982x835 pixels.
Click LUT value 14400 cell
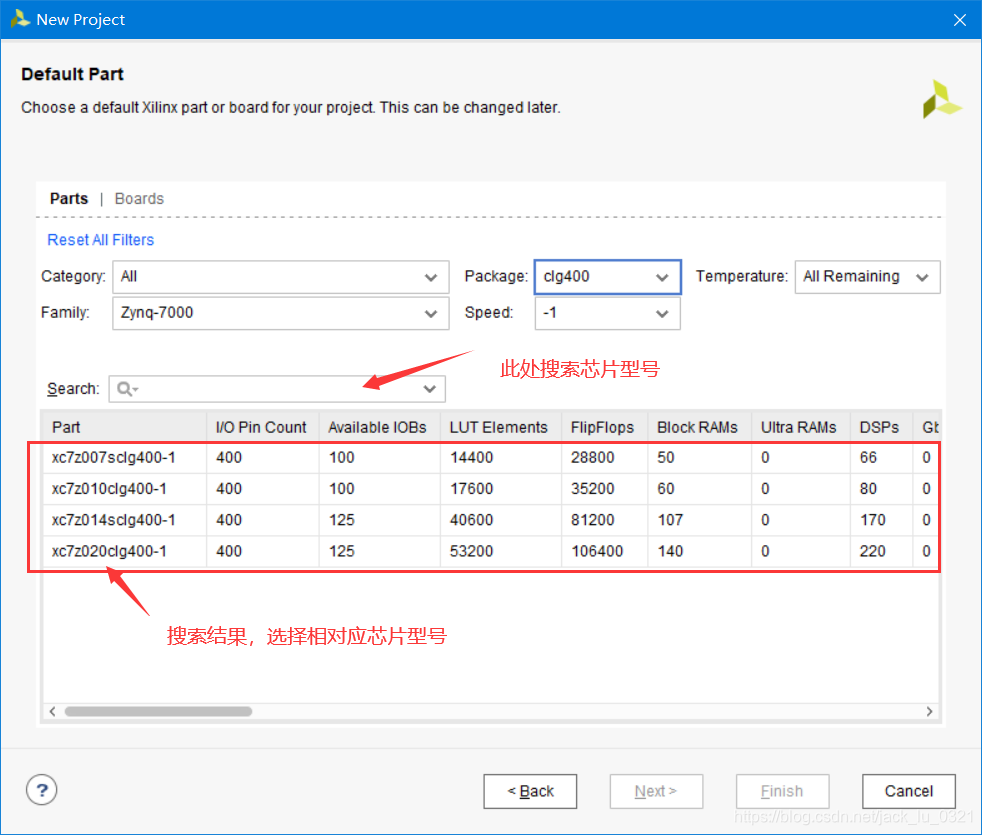(500, 457)
